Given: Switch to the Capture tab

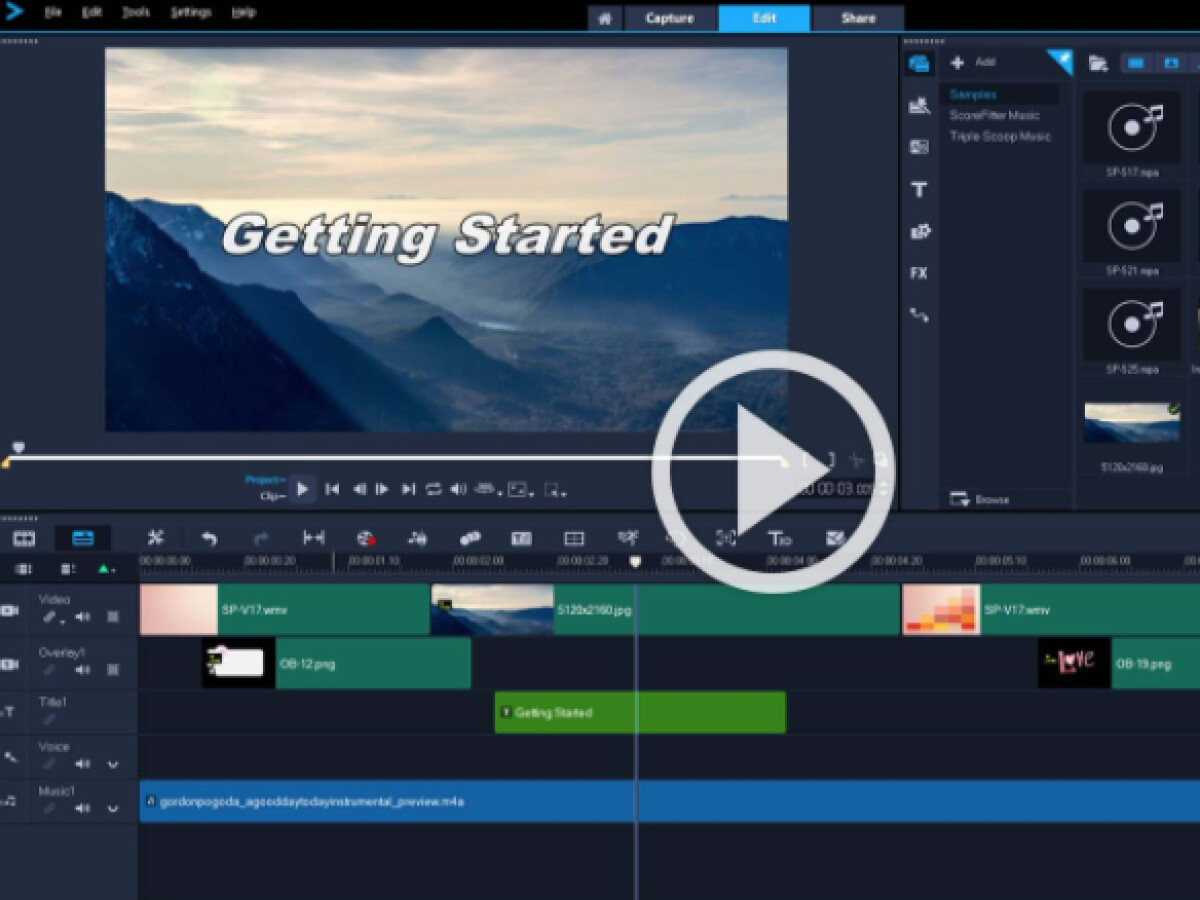Looking at the screenshot, I should click(668, 18).
